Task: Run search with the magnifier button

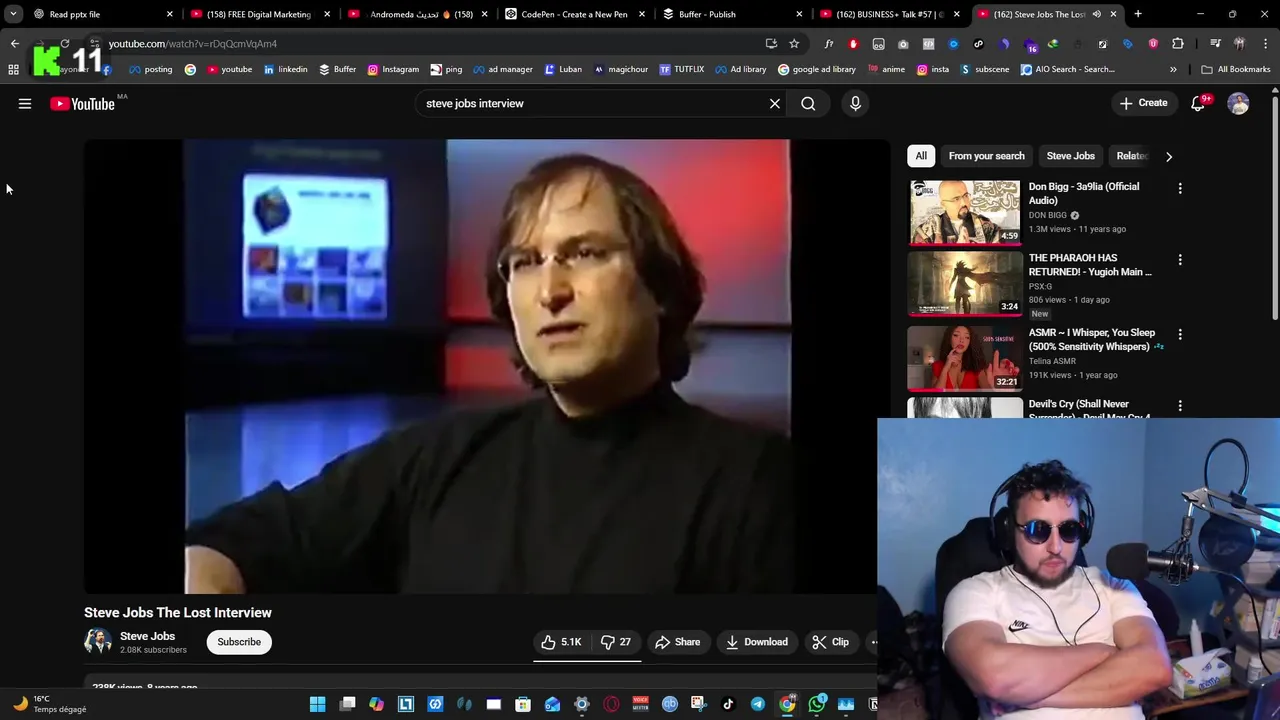Action: [x=808, y=103]
